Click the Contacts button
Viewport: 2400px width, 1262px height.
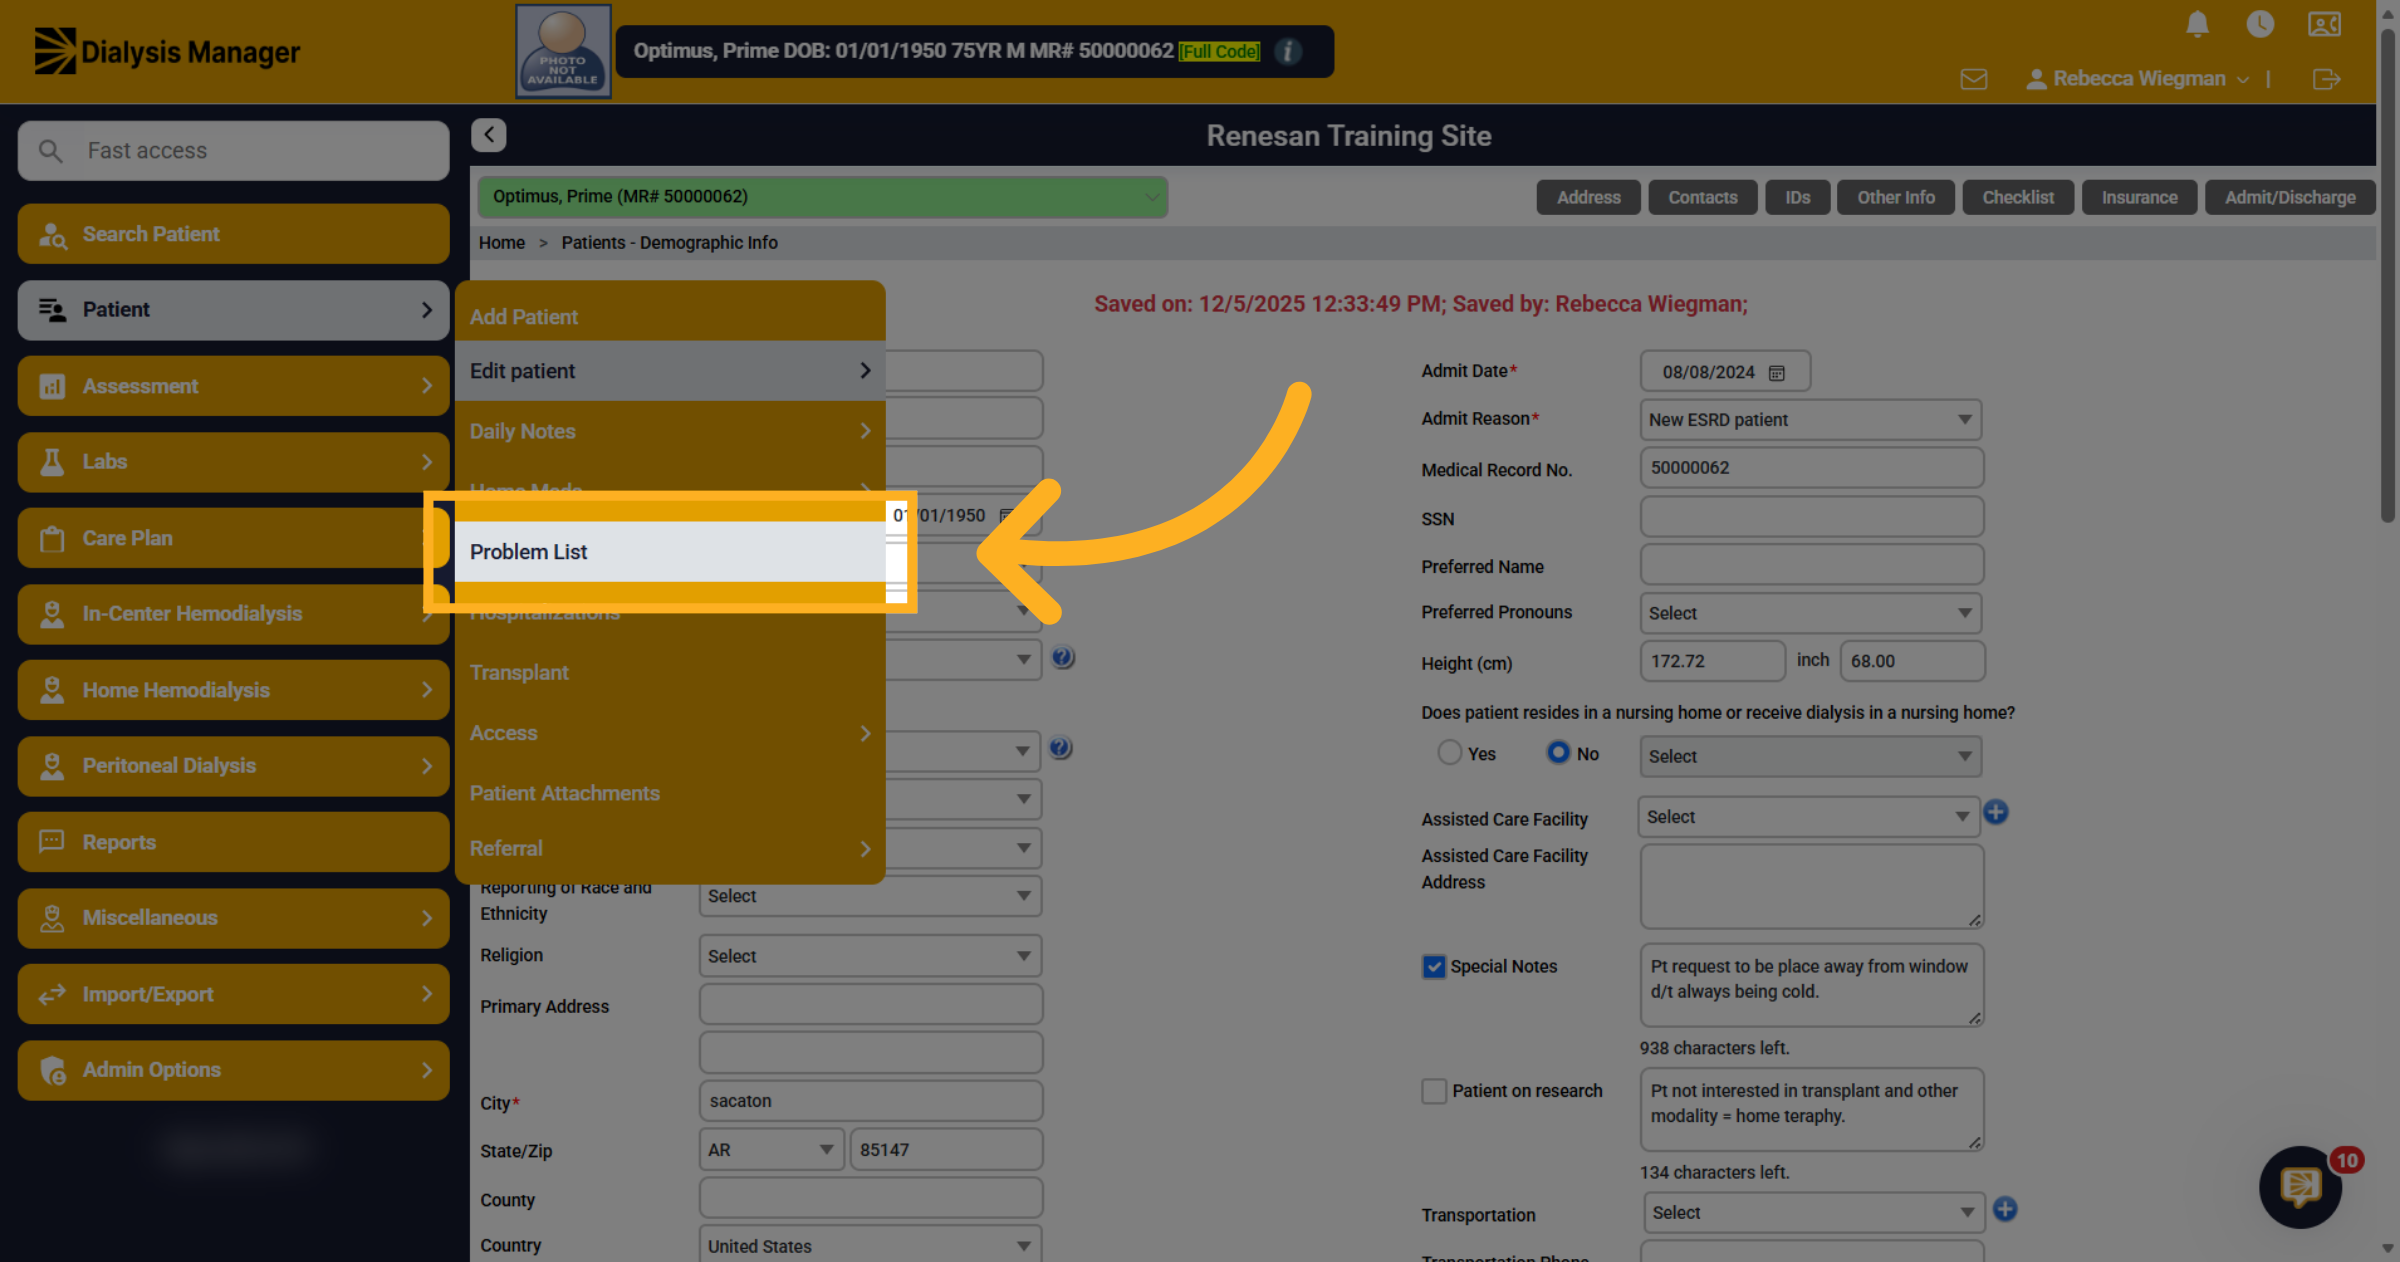click(1702, 198)
